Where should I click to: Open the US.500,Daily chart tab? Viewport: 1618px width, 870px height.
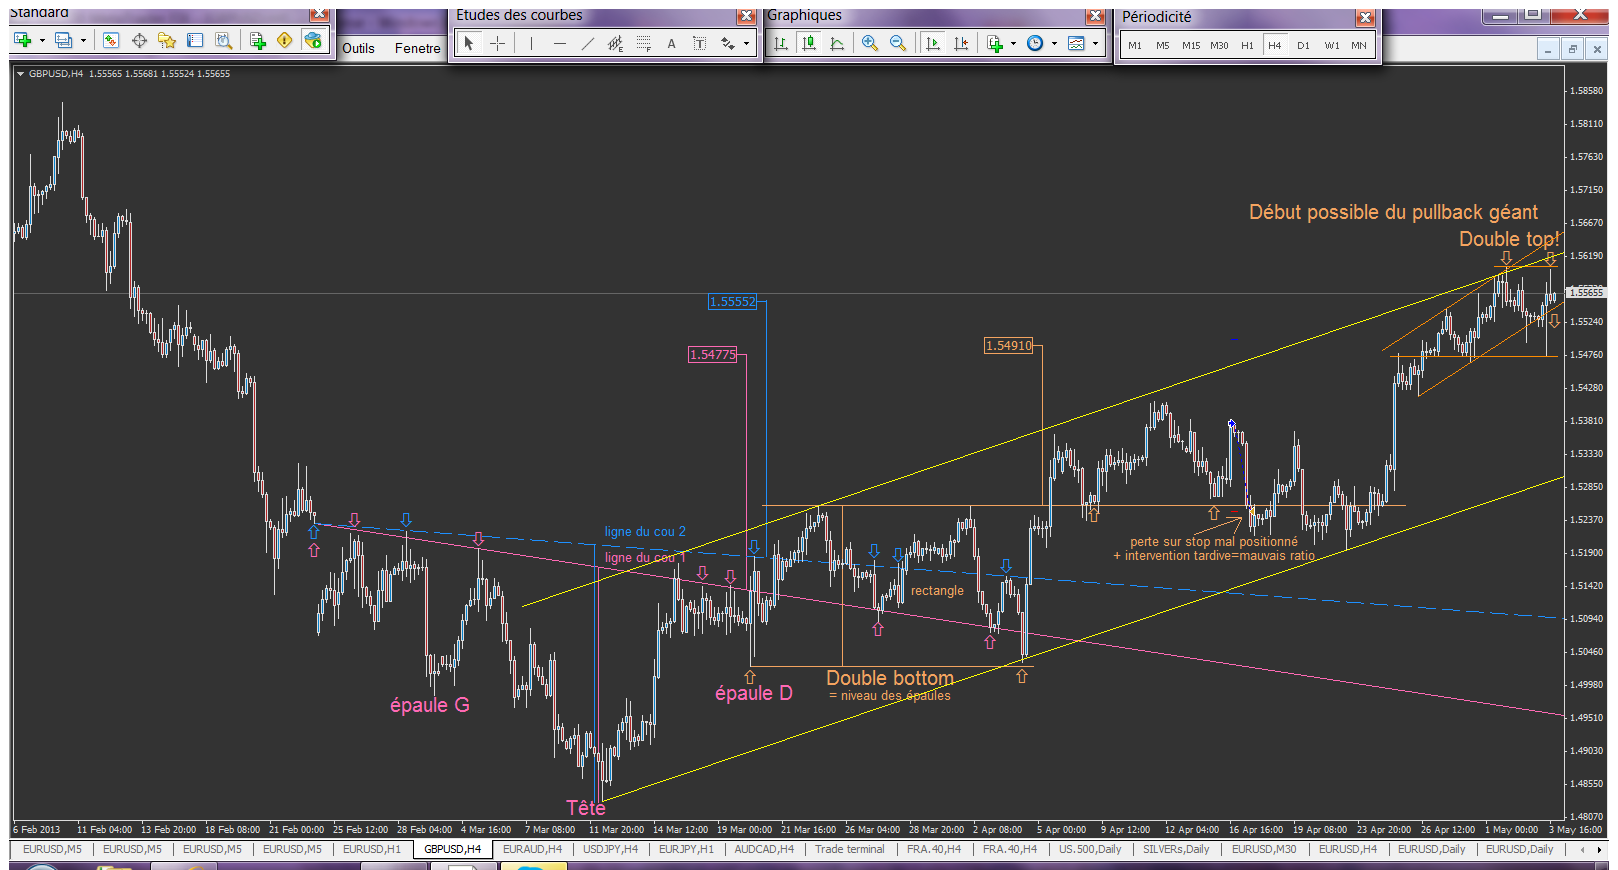click(x=1090, y=849)
